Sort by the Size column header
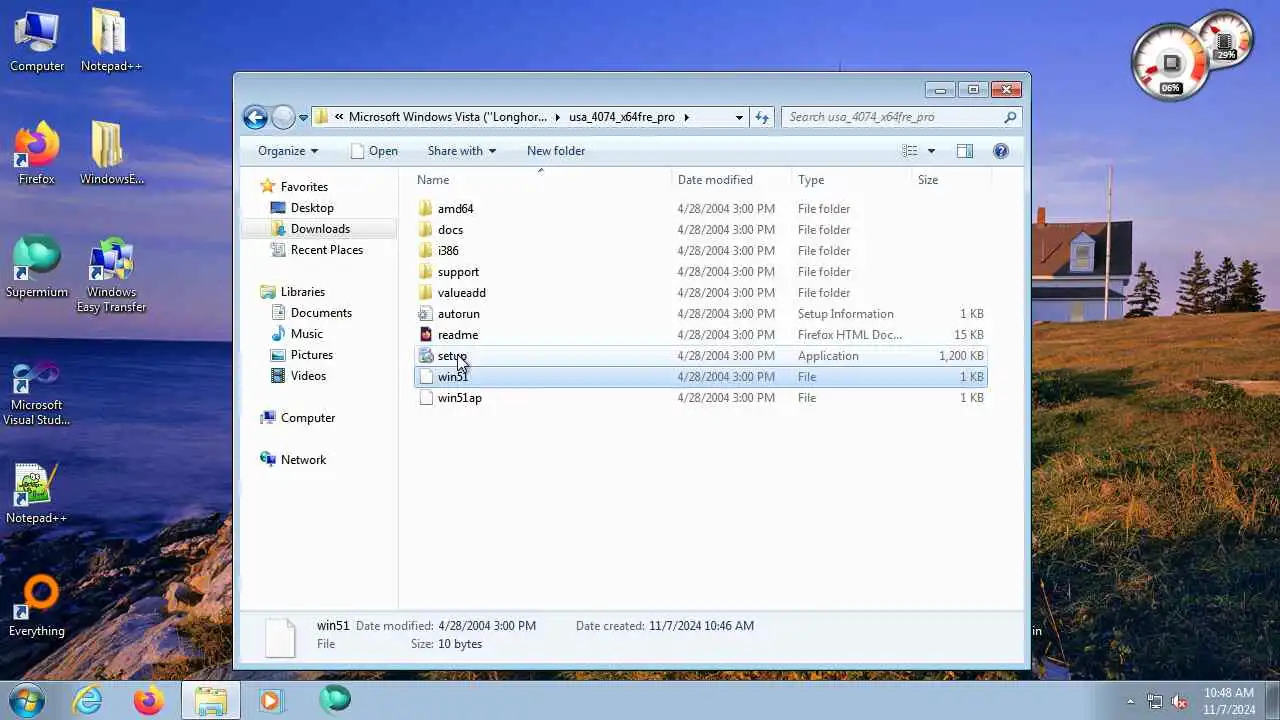This screenshot has height=720, width=1280. coord(950,180)
